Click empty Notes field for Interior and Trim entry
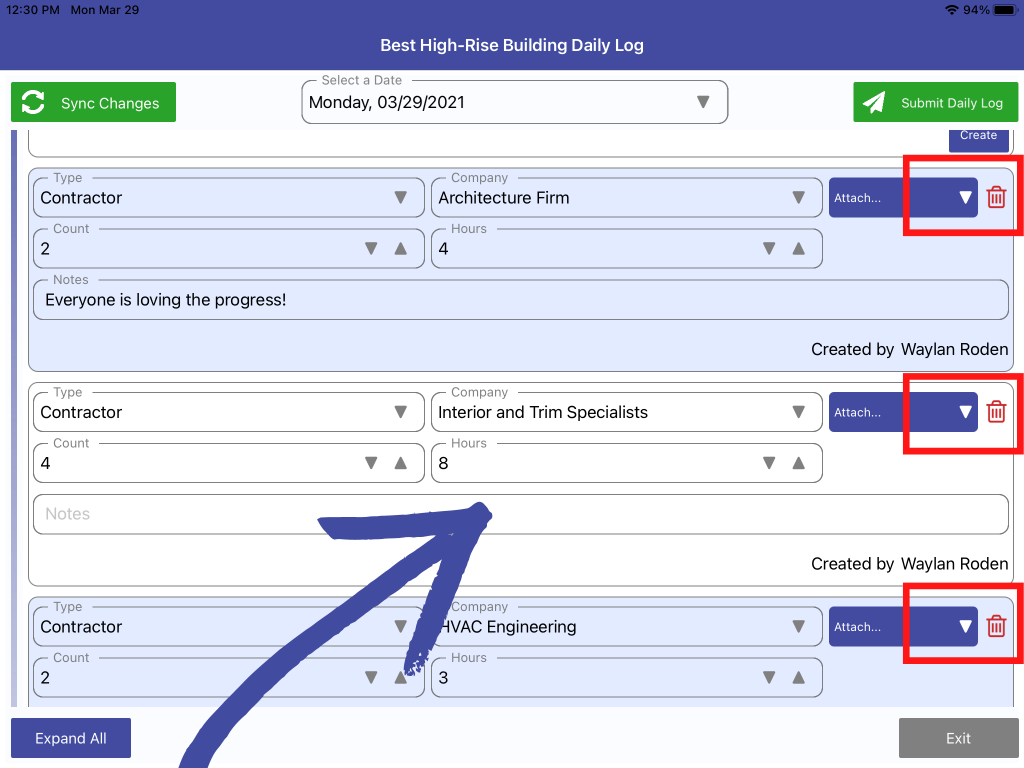The image size is (1024, 768). (520, 514)
